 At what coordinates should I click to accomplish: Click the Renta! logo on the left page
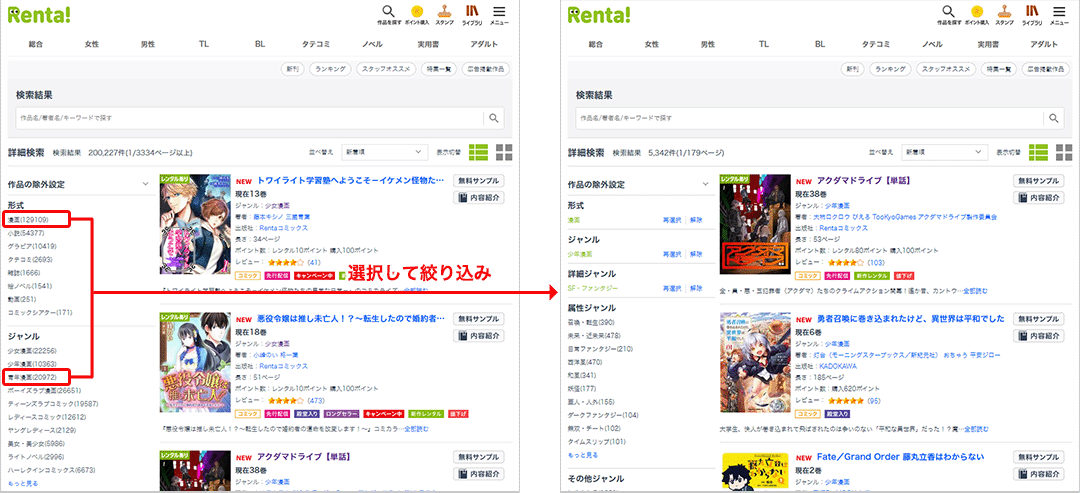tap(39, 14)
